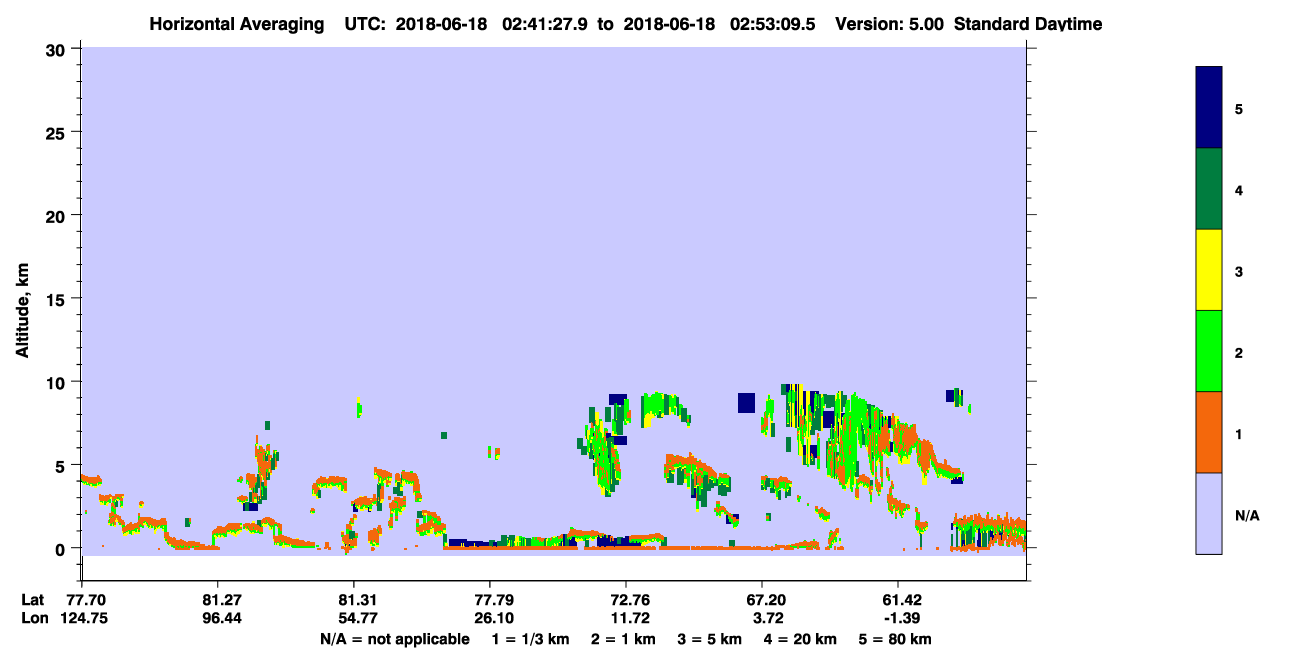
Task: Click the colorbar label '4'
Action: 1239,189
